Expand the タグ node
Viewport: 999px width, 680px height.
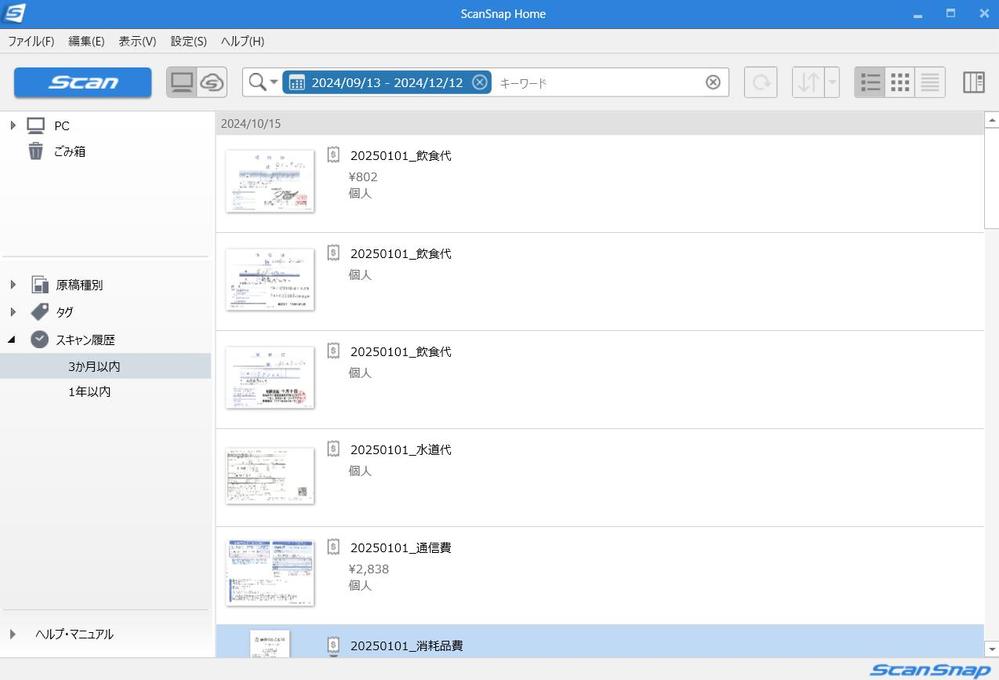[x=13, y=312]
